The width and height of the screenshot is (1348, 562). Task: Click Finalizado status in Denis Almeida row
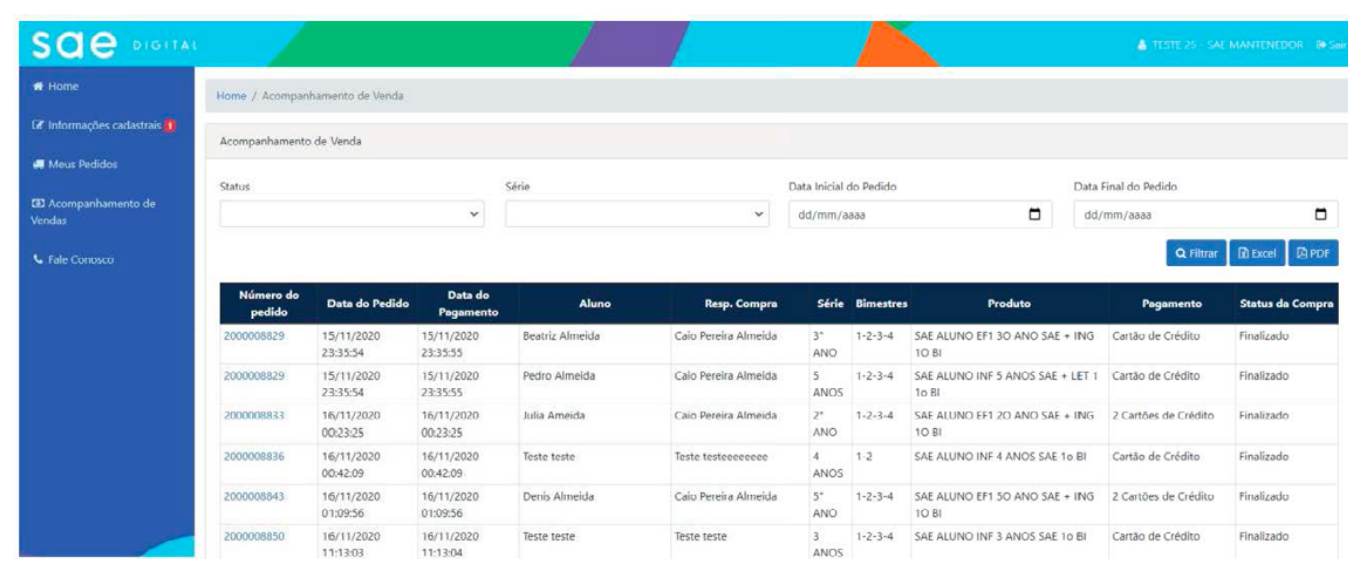(x=1264, y=496)
